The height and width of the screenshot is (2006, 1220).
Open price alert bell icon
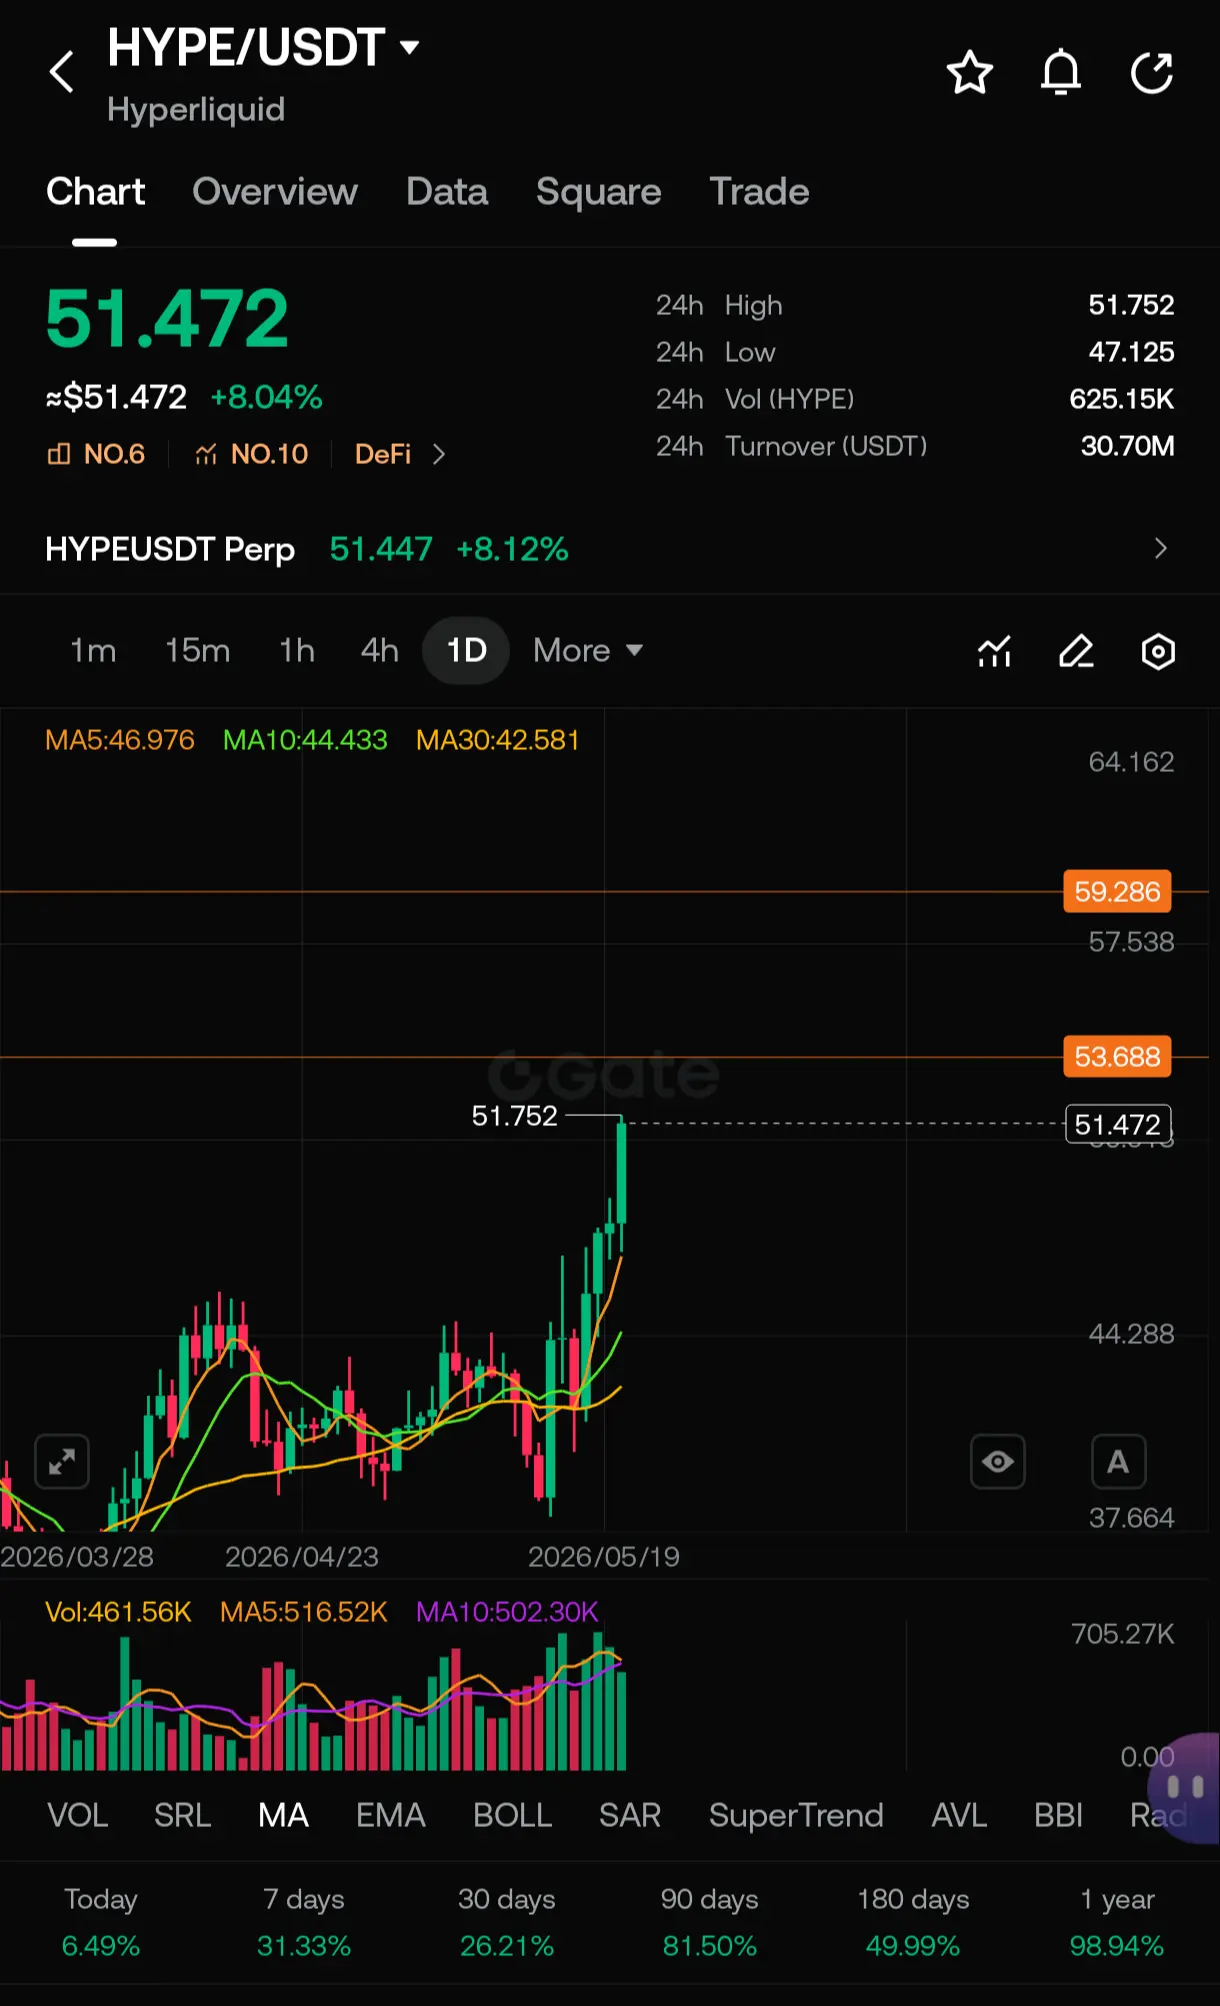pyautogui.click(x=1061, y=72)
